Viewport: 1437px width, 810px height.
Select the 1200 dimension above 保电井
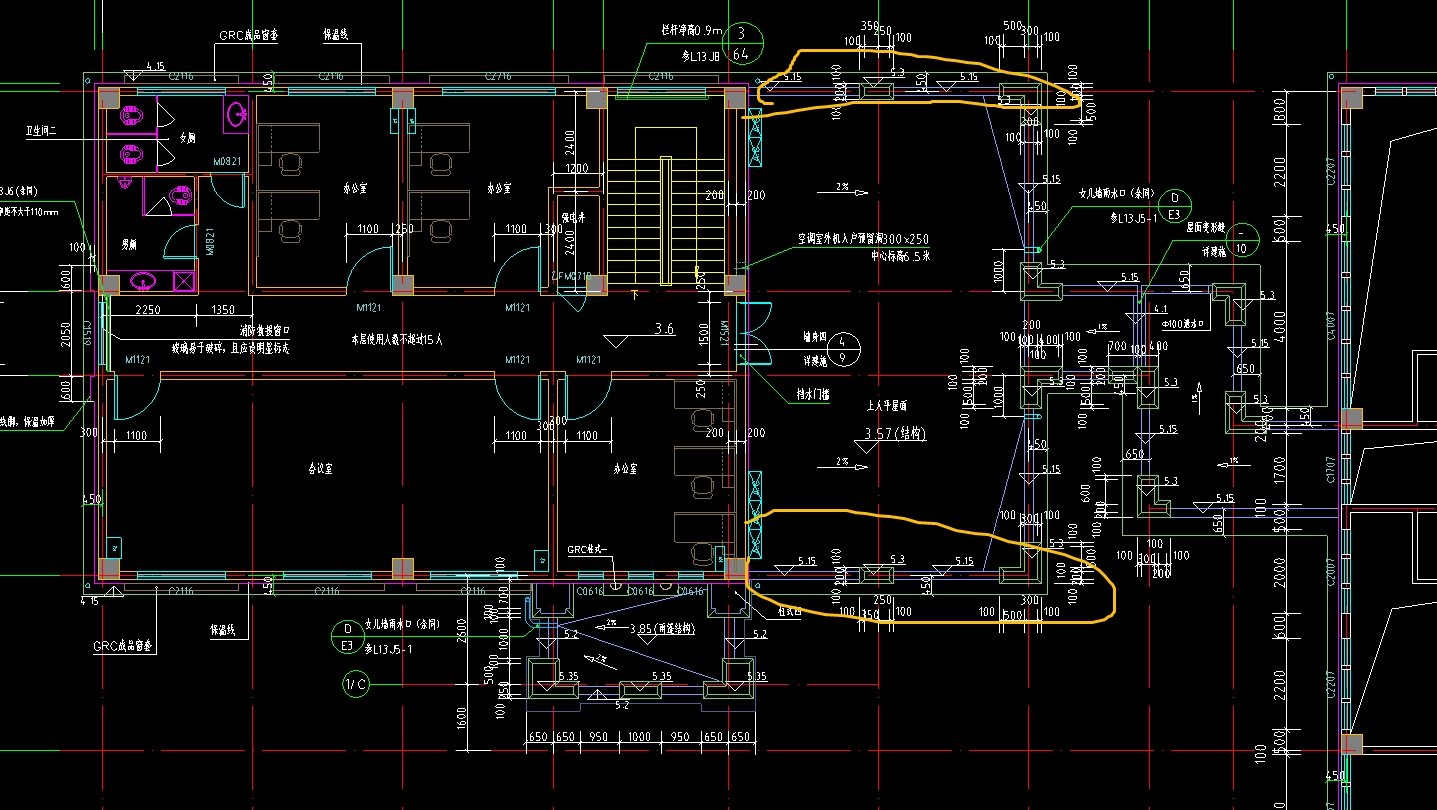point(577,168)
